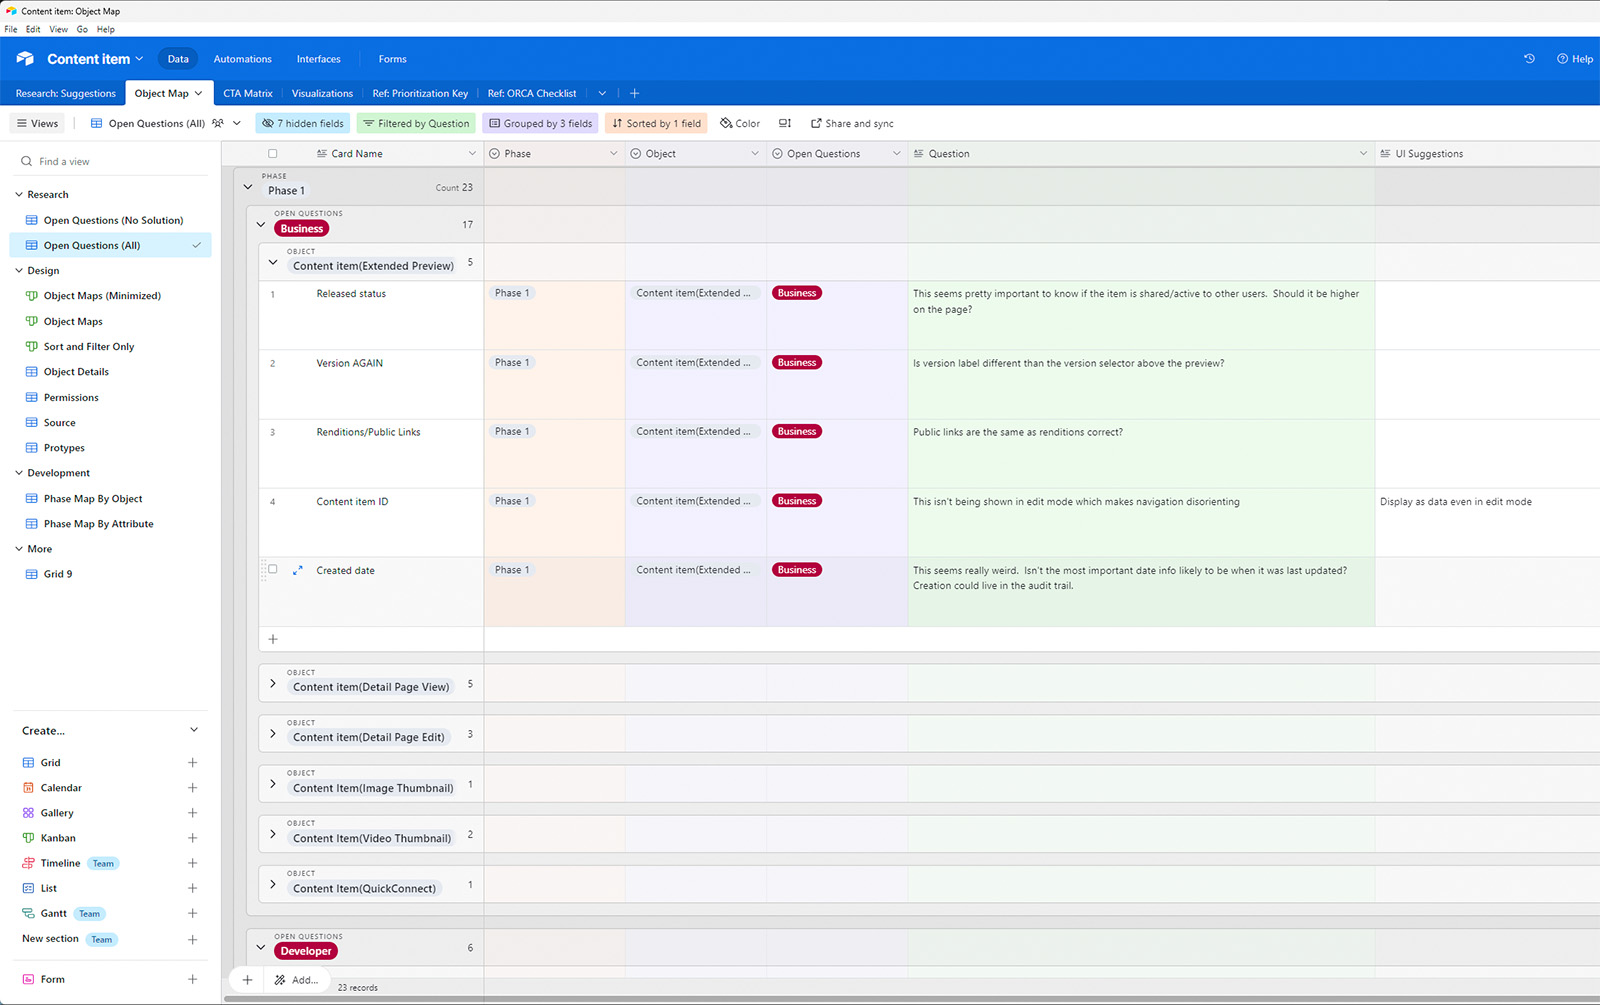Switch to the Forms tab
This screenshot has height=1005, width=1600.
tap(392, 59)
